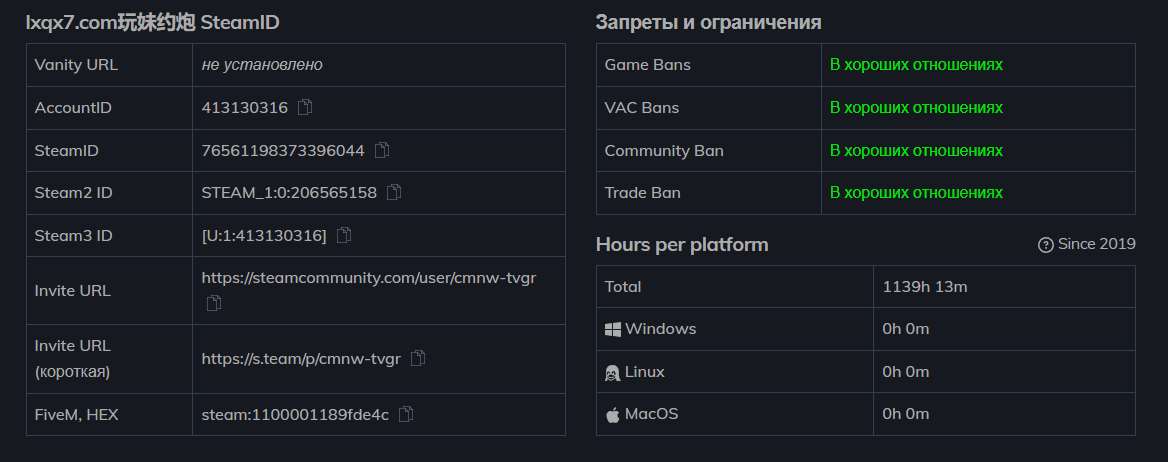
Task: Click the Hours per platform heading
Action: pyautogui.click(x=682, y=245)
